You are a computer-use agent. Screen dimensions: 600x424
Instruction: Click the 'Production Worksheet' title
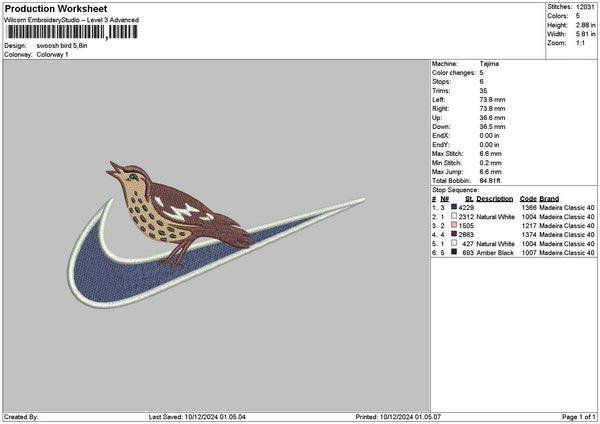click(56, 8)
